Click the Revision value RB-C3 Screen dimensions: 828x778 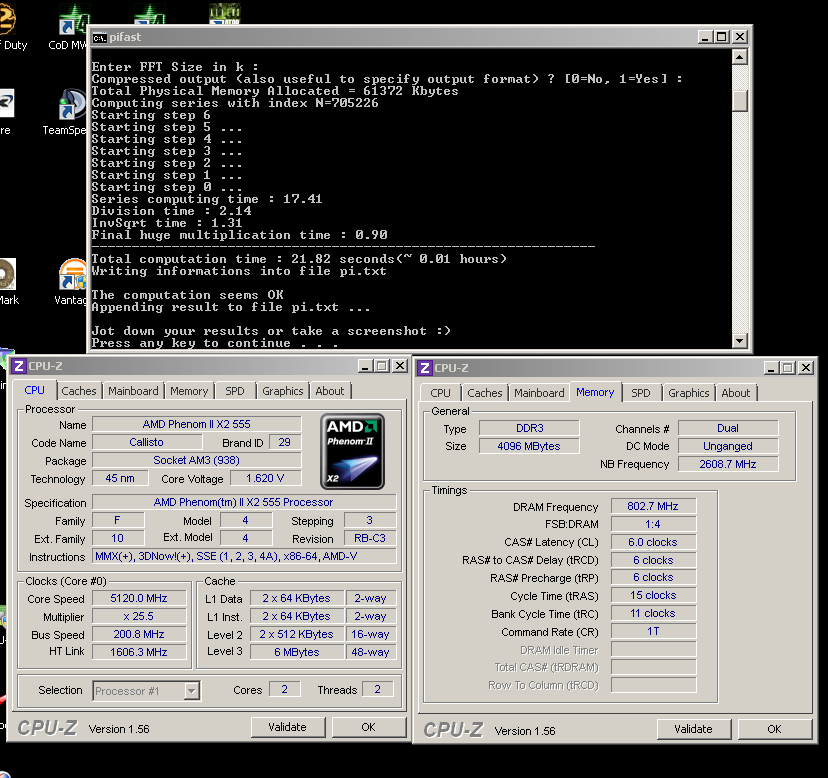pos(370,538)
